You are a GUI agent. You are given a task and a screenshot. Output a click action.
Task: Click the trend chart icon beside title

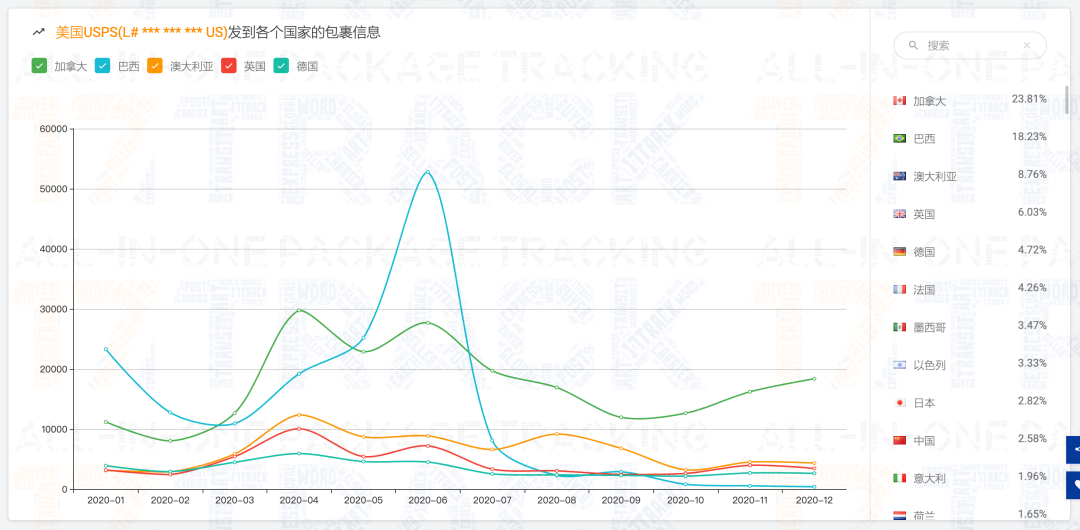click(39, 32)
